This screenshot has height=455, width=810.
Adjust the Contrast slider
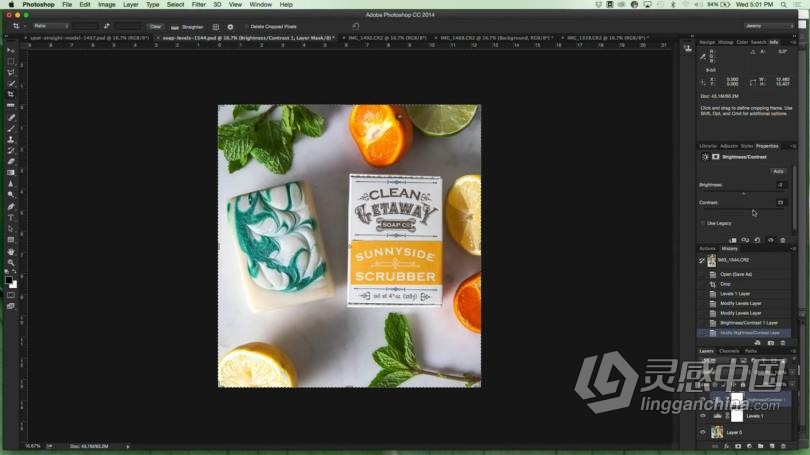[744, 211]
